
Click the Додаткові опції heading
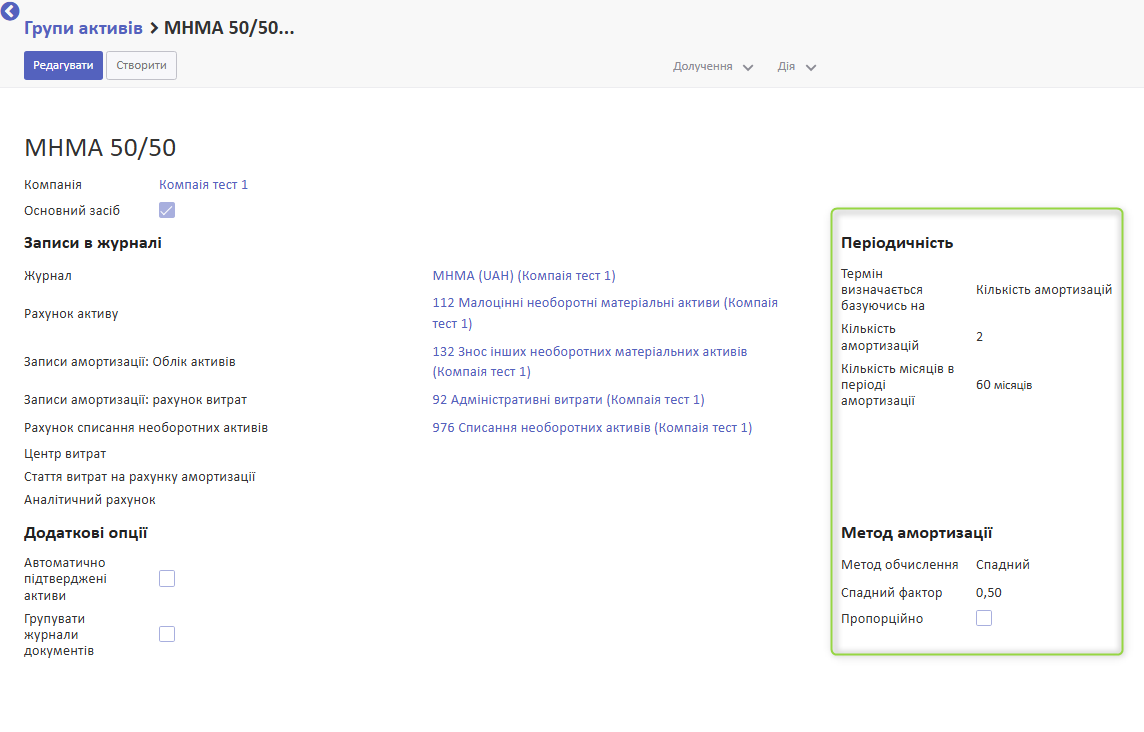(85, 533)
